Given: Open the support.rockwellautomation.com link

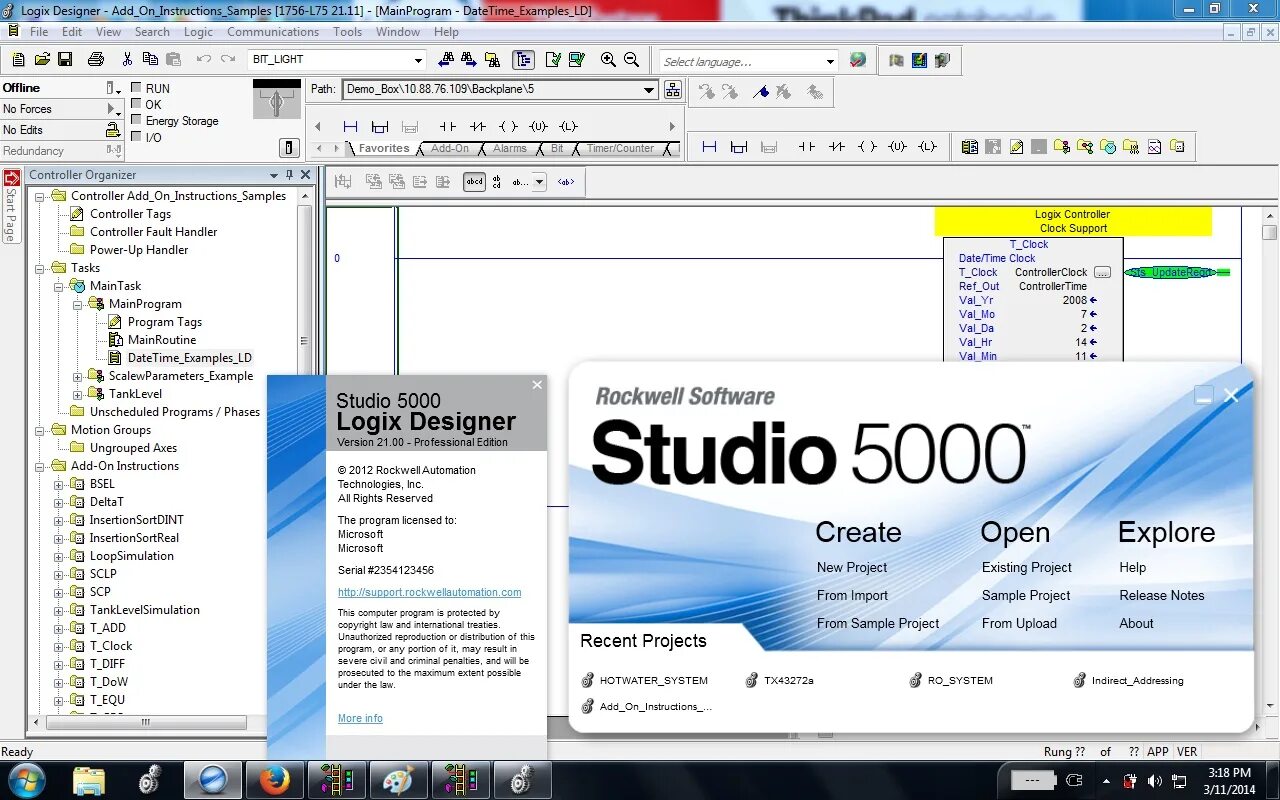Looking at the screenshot, I should click(429, 592).
